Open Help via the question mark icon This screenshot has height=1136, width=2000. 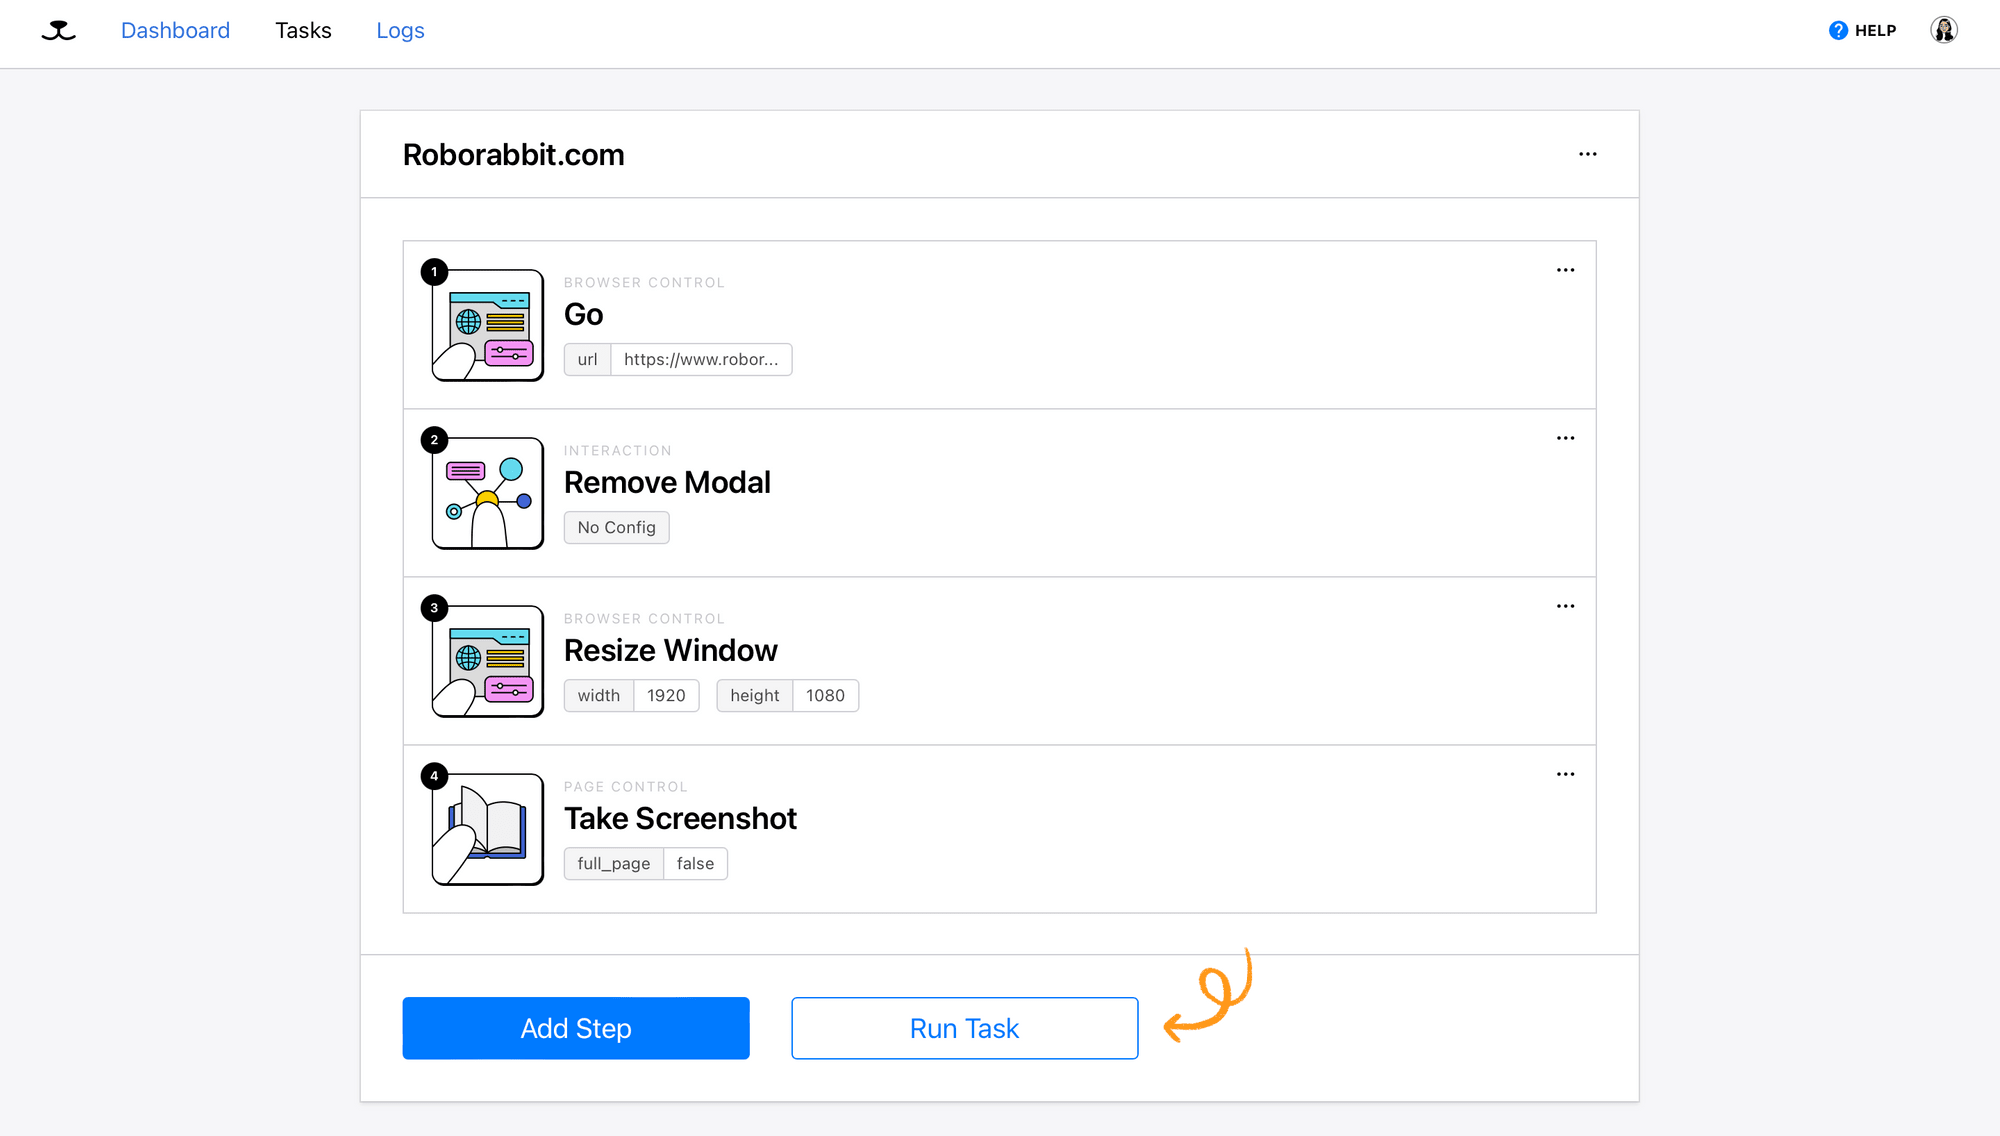(x=1838, y=30)
